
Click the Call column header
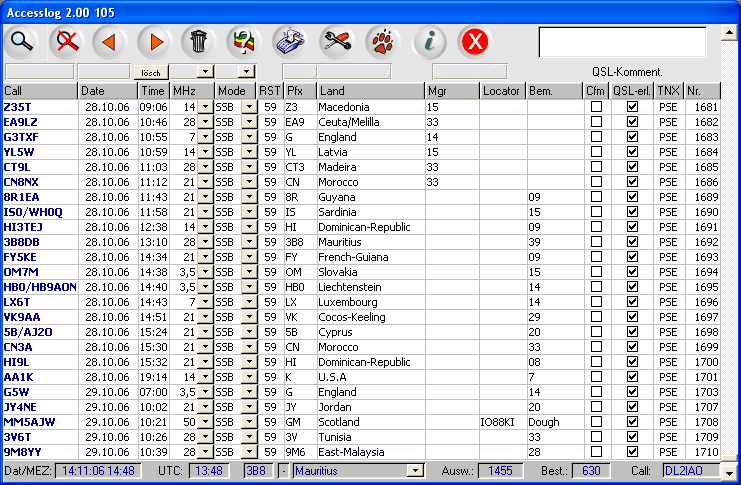click(x=40, y=91)
